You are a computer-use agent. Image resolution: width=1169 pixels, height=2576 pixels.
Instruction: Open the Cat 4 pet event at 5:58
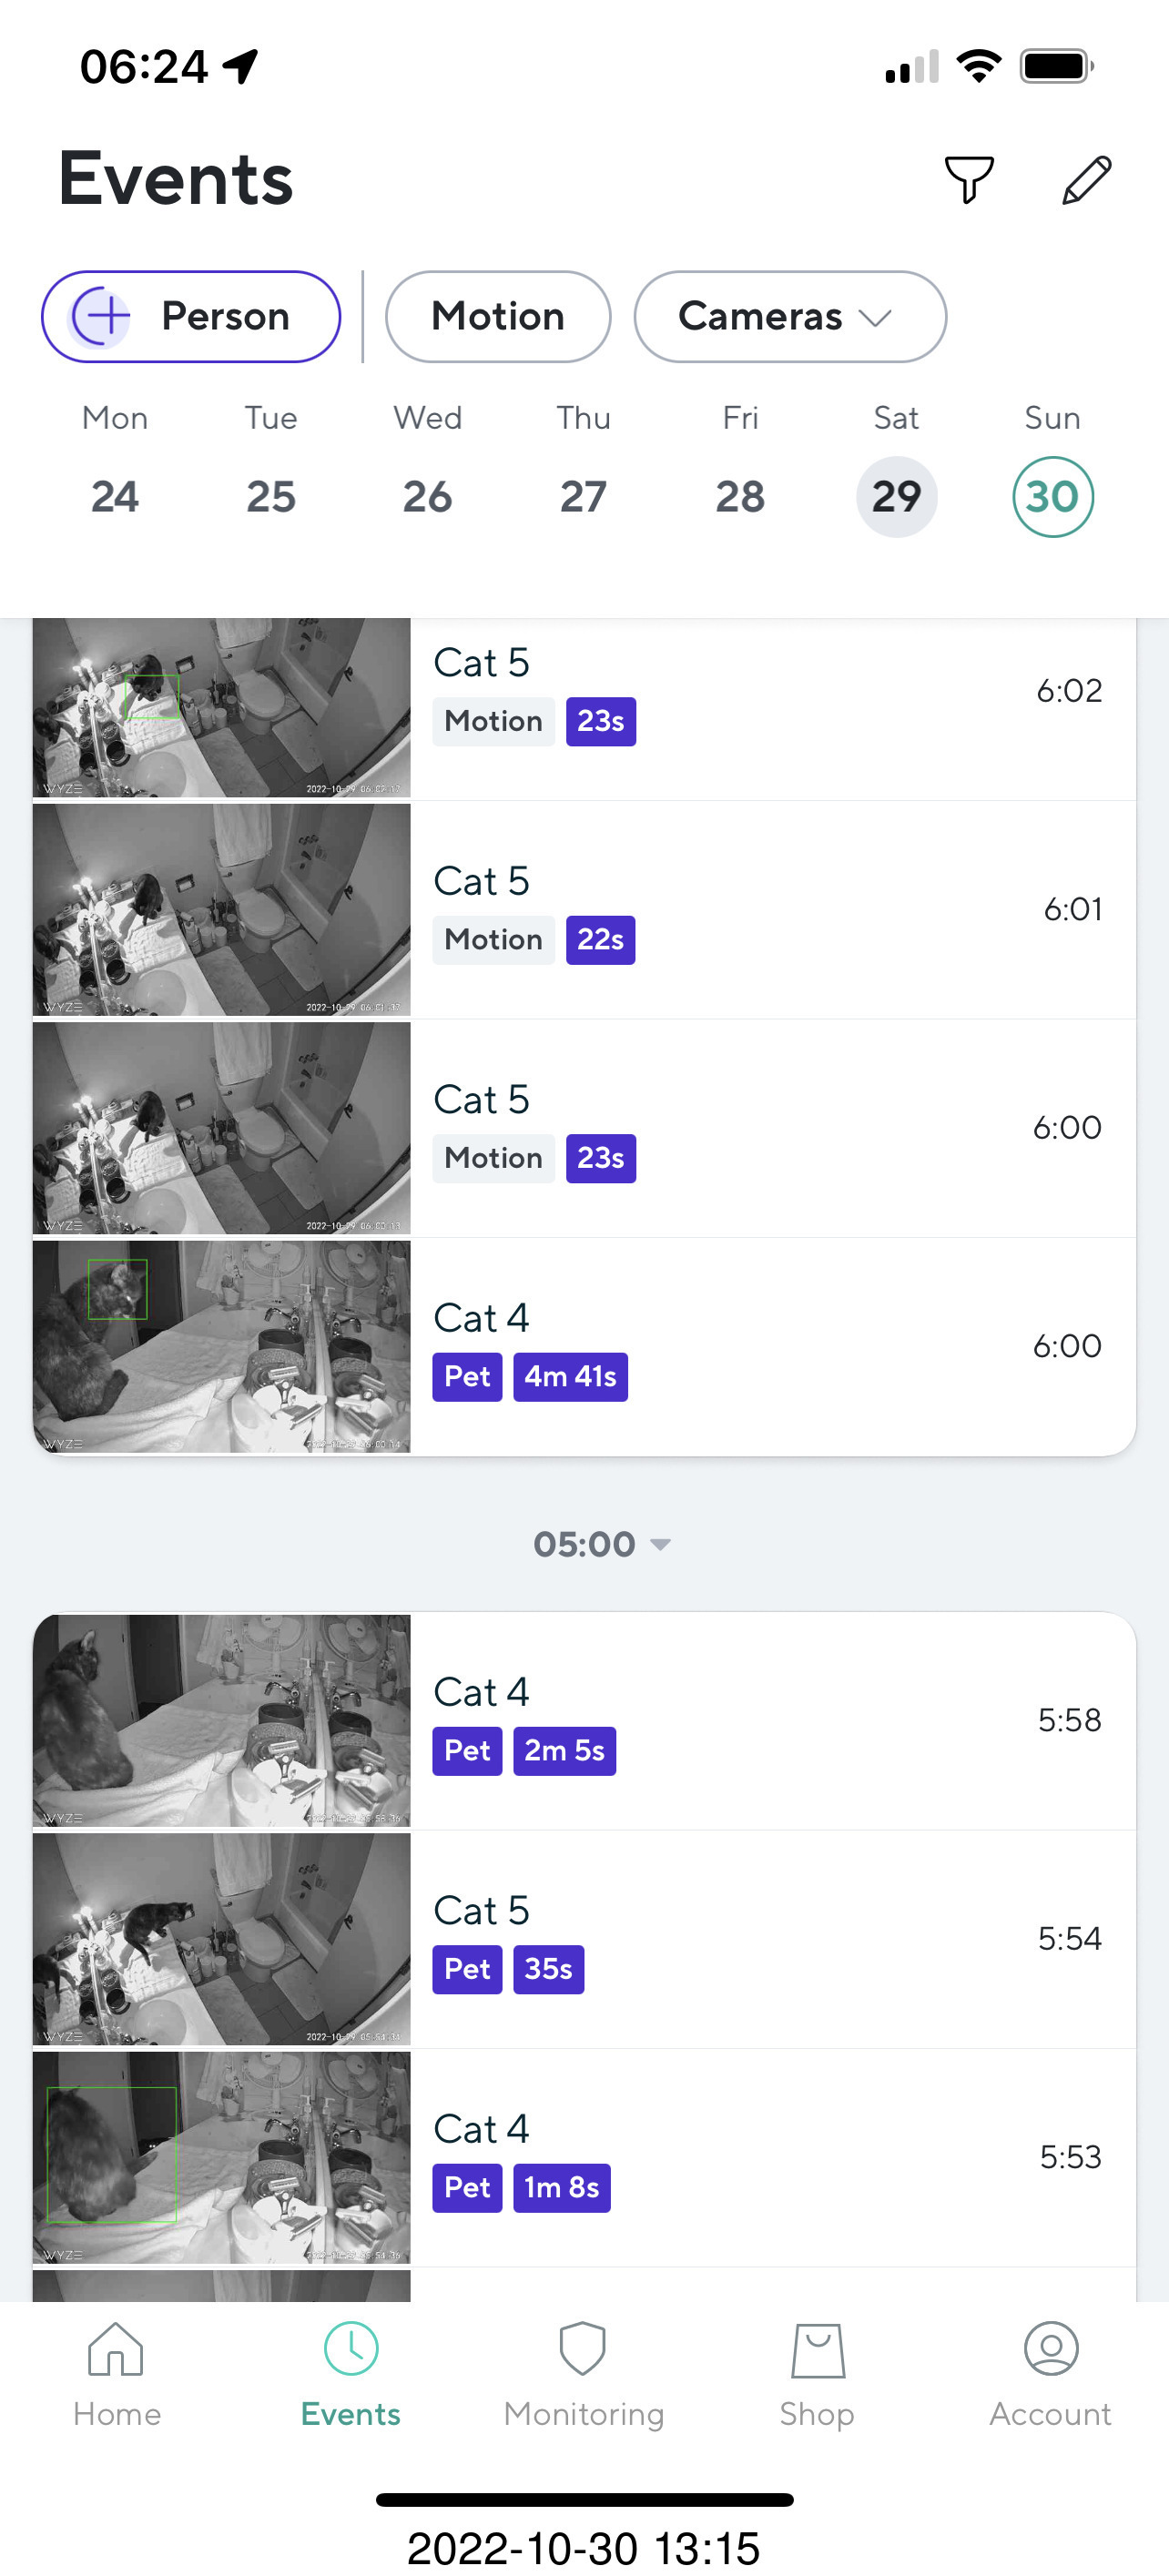coord(770,1720)
